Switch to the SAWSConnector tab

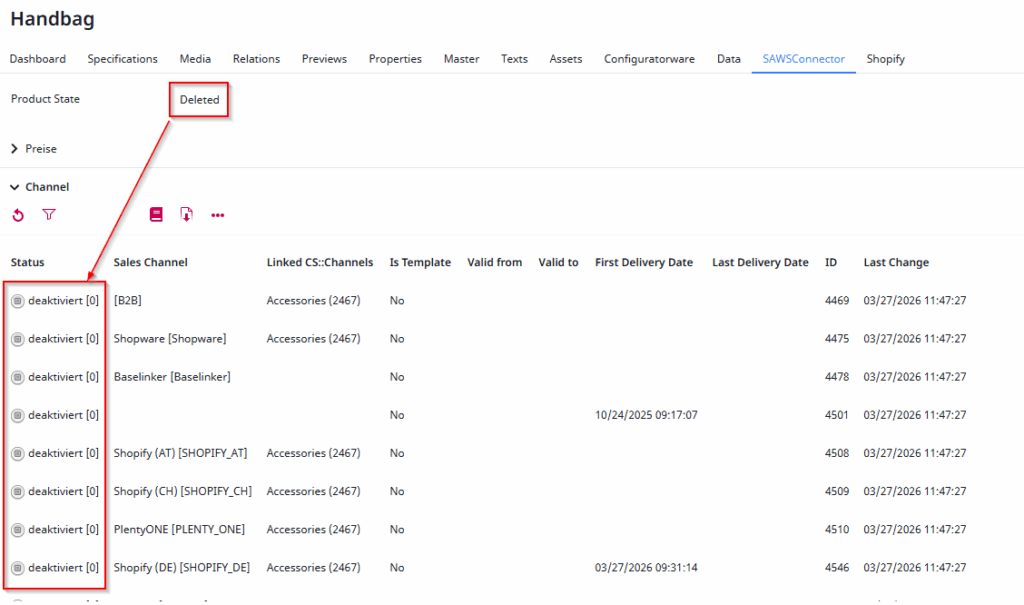(x=803, y=59)
